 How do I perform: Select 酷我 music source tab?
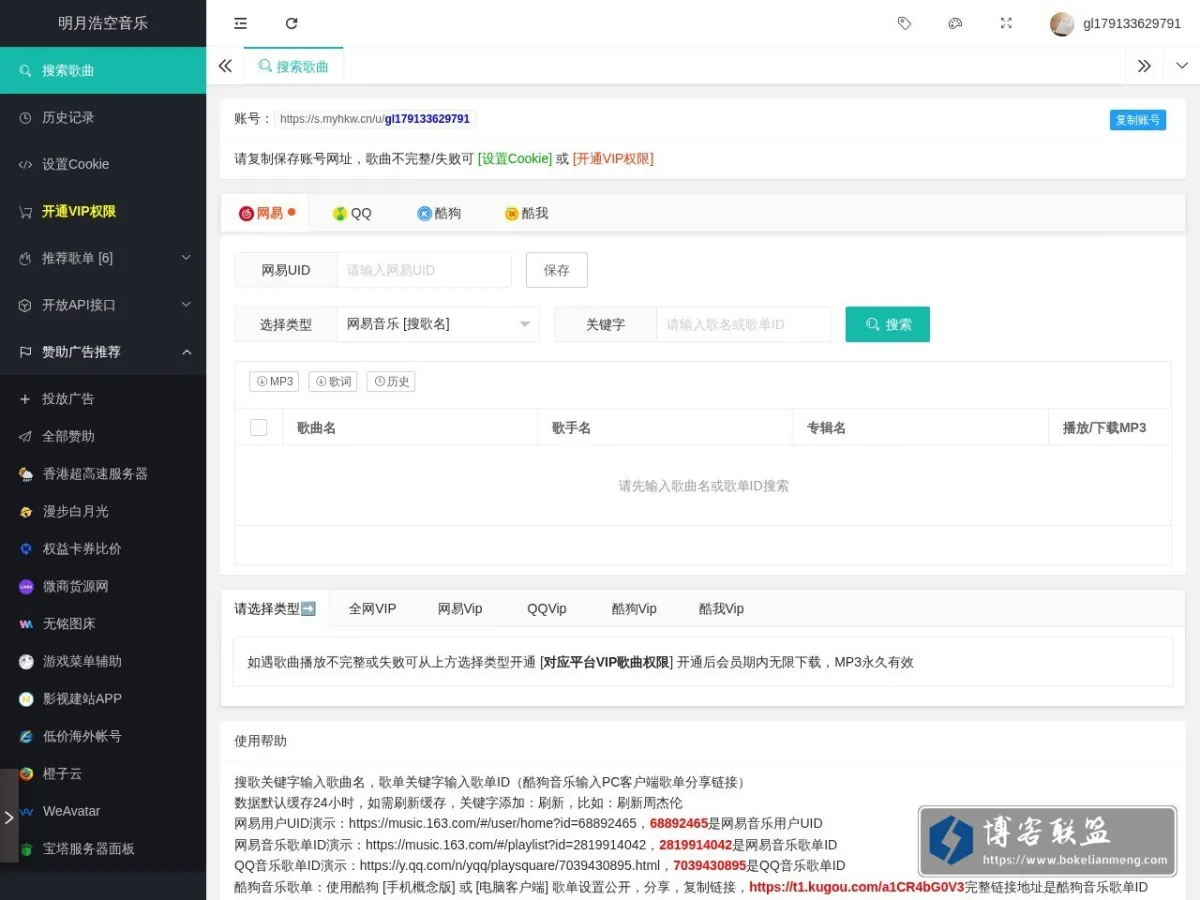pyautogui.click(x=526, y=213)
